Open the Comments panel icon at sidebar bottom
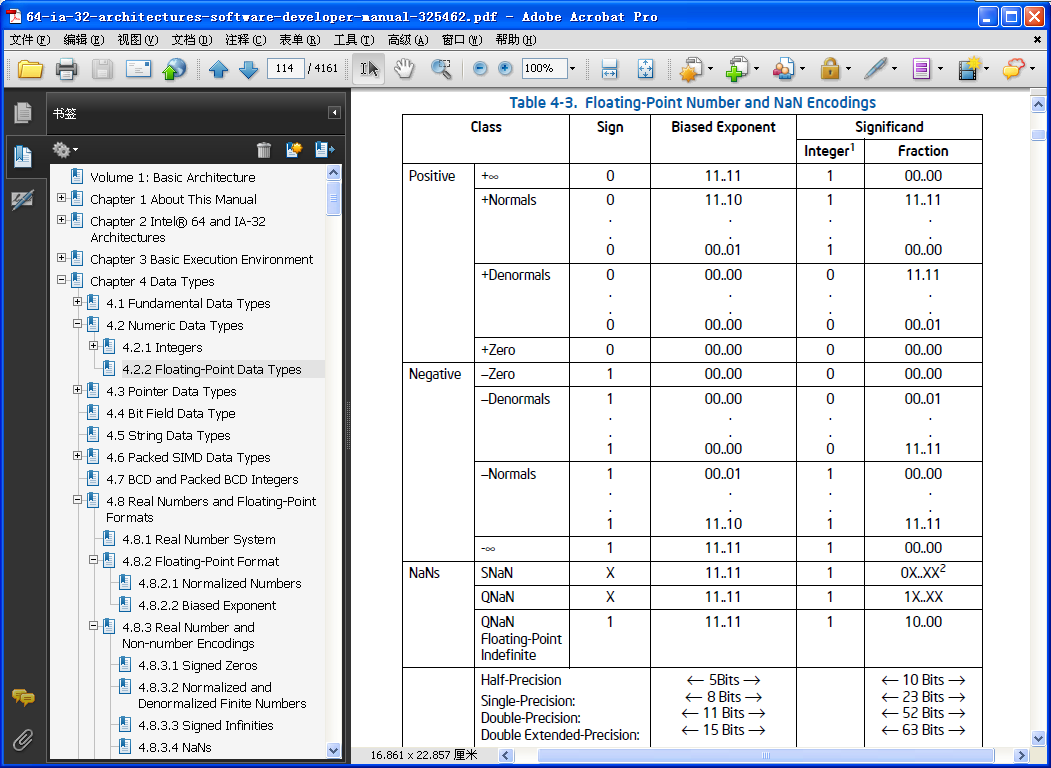 pos(23,698)
